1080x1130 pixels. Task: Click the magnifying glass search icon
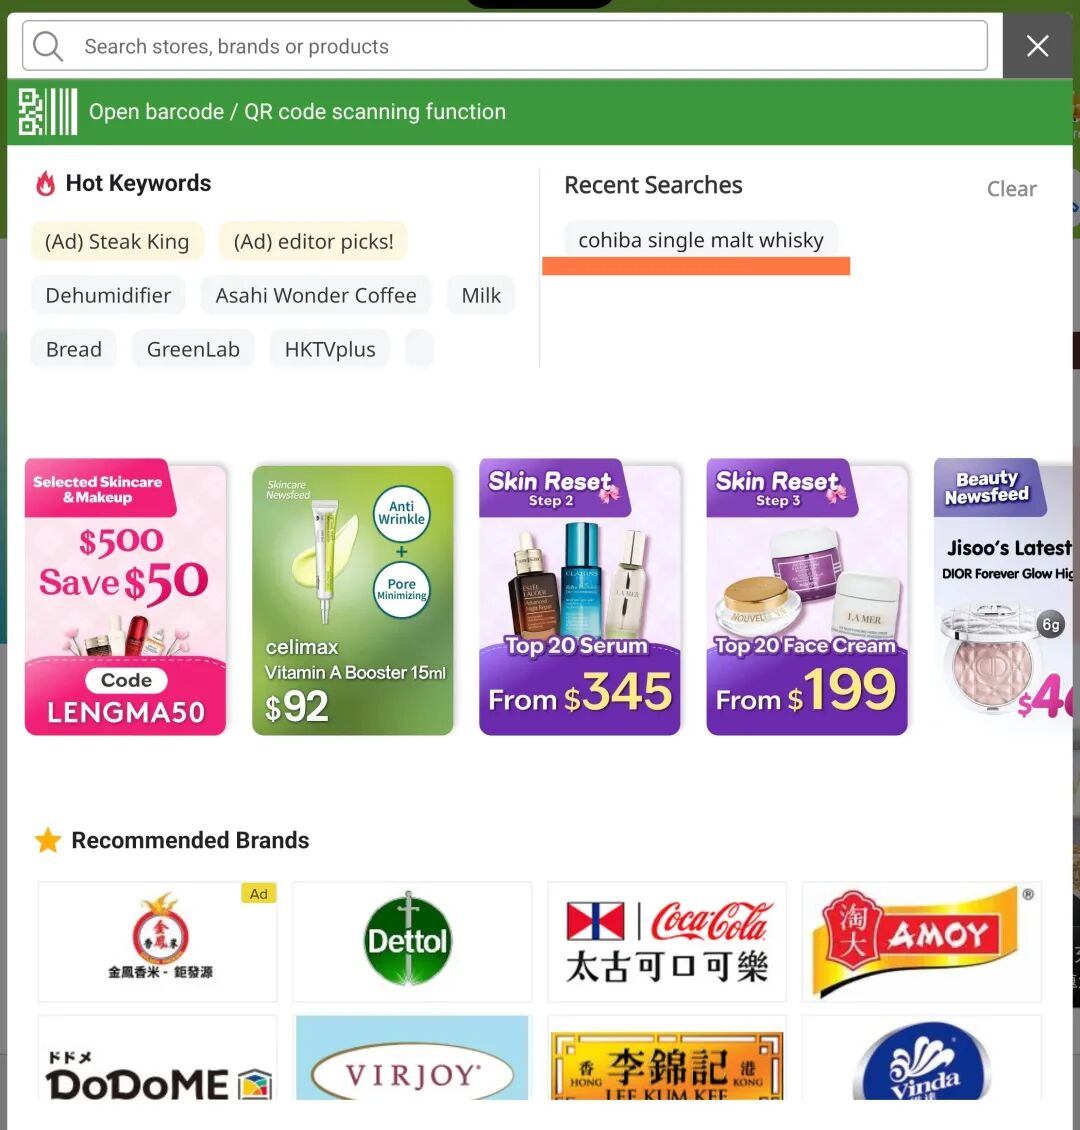[x=48, y=46]
